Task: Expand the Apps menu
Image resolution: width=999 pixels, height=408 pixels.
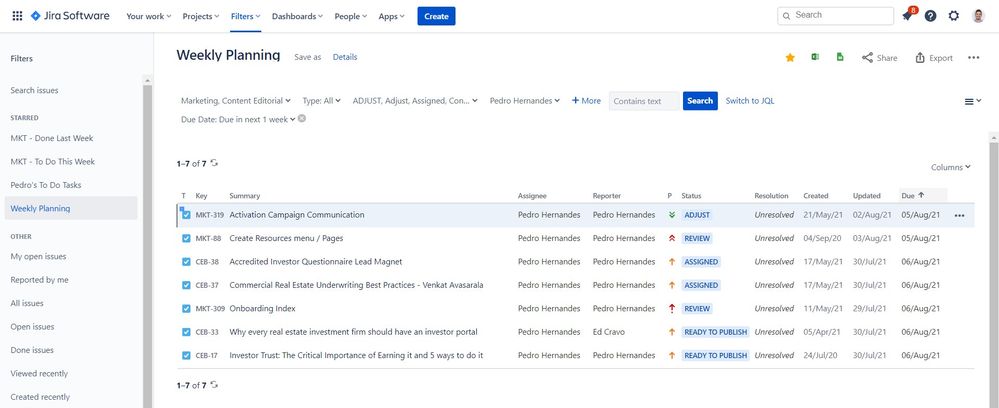Action: 391,17
